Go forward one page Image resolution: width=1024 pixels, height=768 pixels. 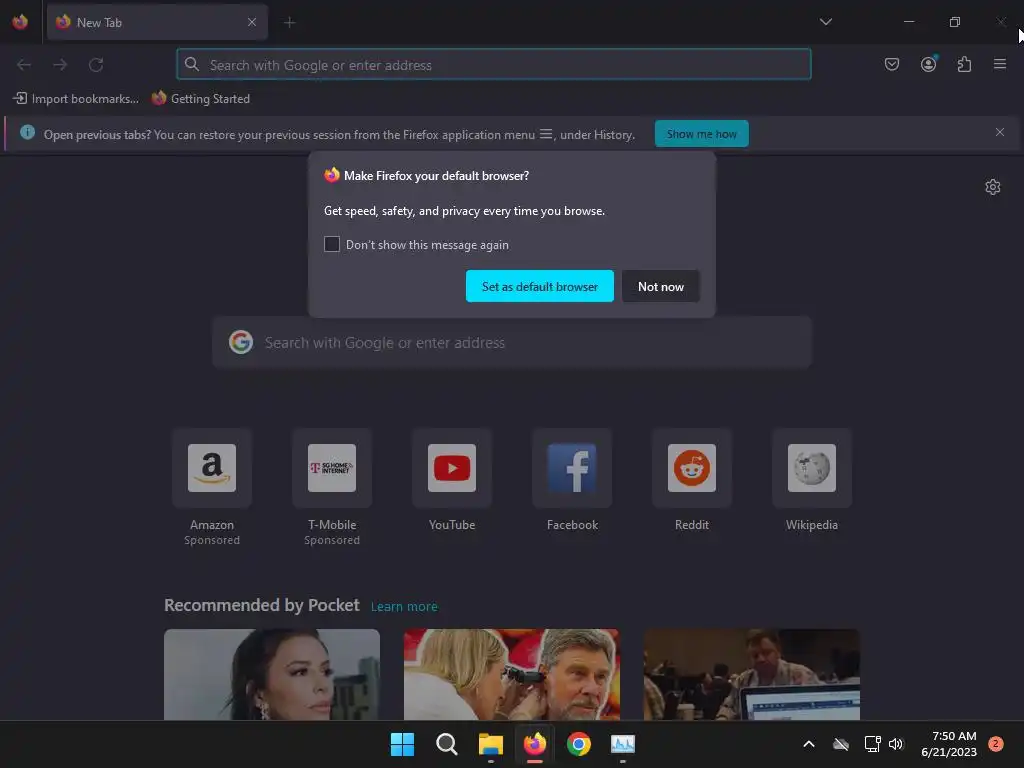pyautogui.click(x=60, y=65)
